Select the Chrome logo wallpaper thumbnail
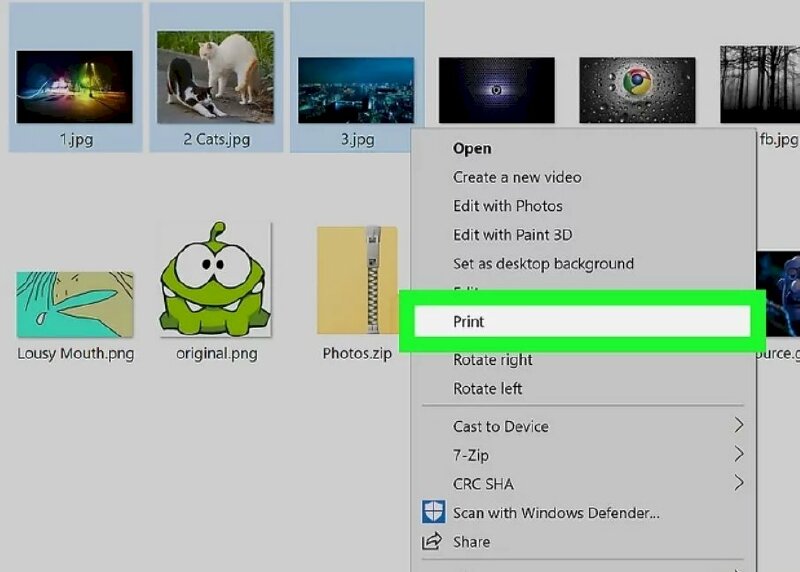 click(637, 89)
